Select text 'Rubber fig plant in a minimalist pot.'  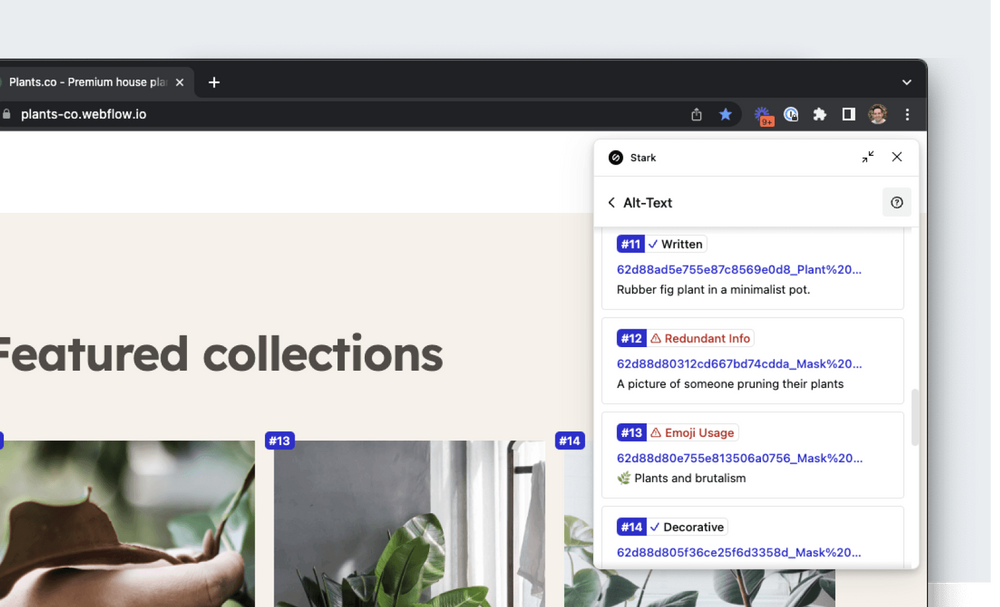(713, 289)
